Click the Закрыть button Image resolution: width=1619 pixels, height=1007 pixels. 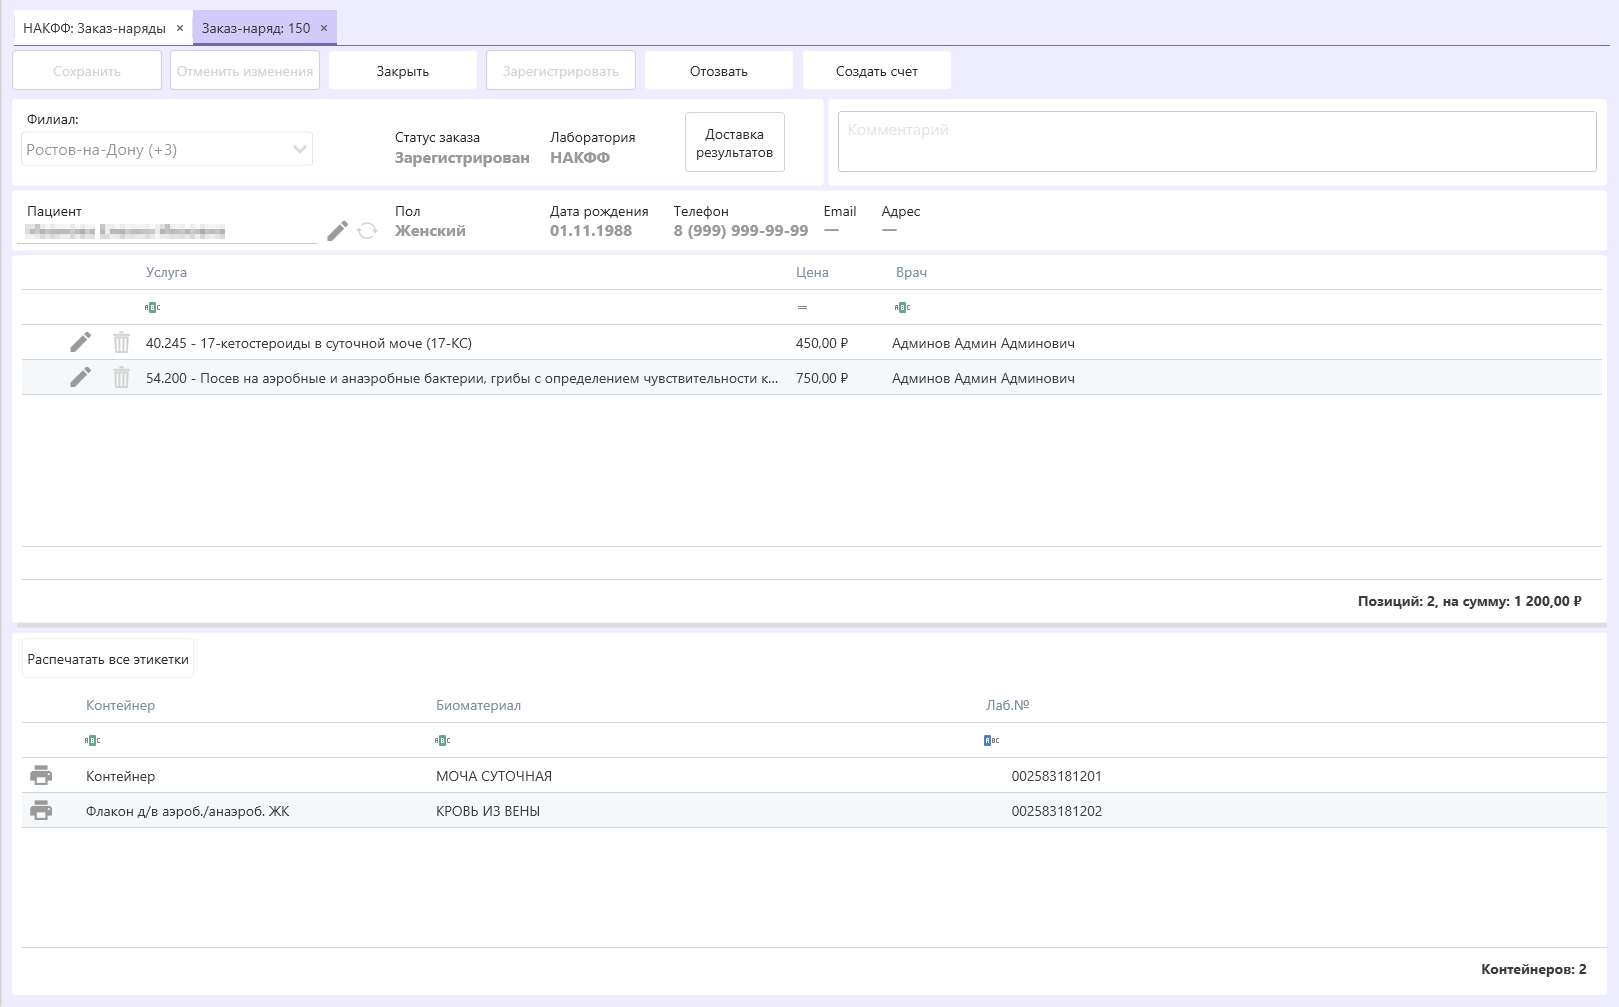point(403,71)
